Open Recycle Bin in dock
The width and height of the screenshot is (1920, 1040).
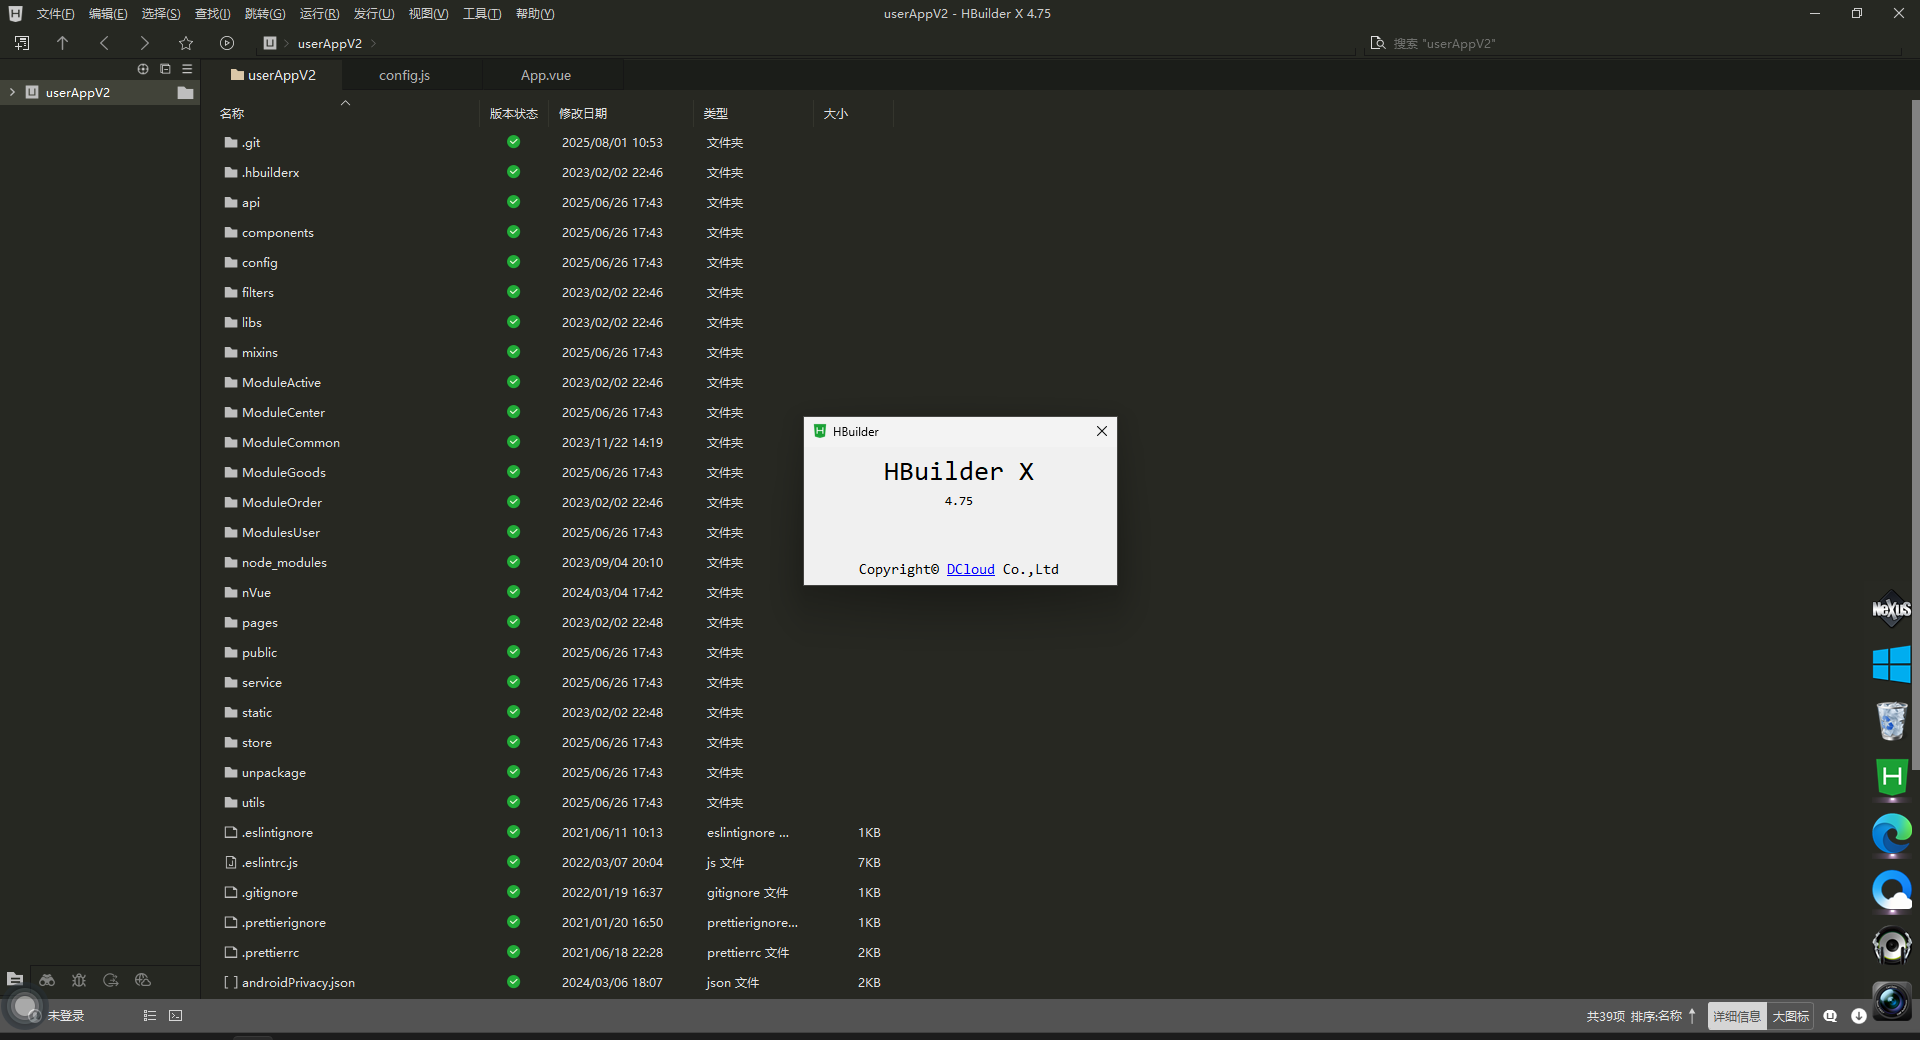click(x=1891, y=721)
